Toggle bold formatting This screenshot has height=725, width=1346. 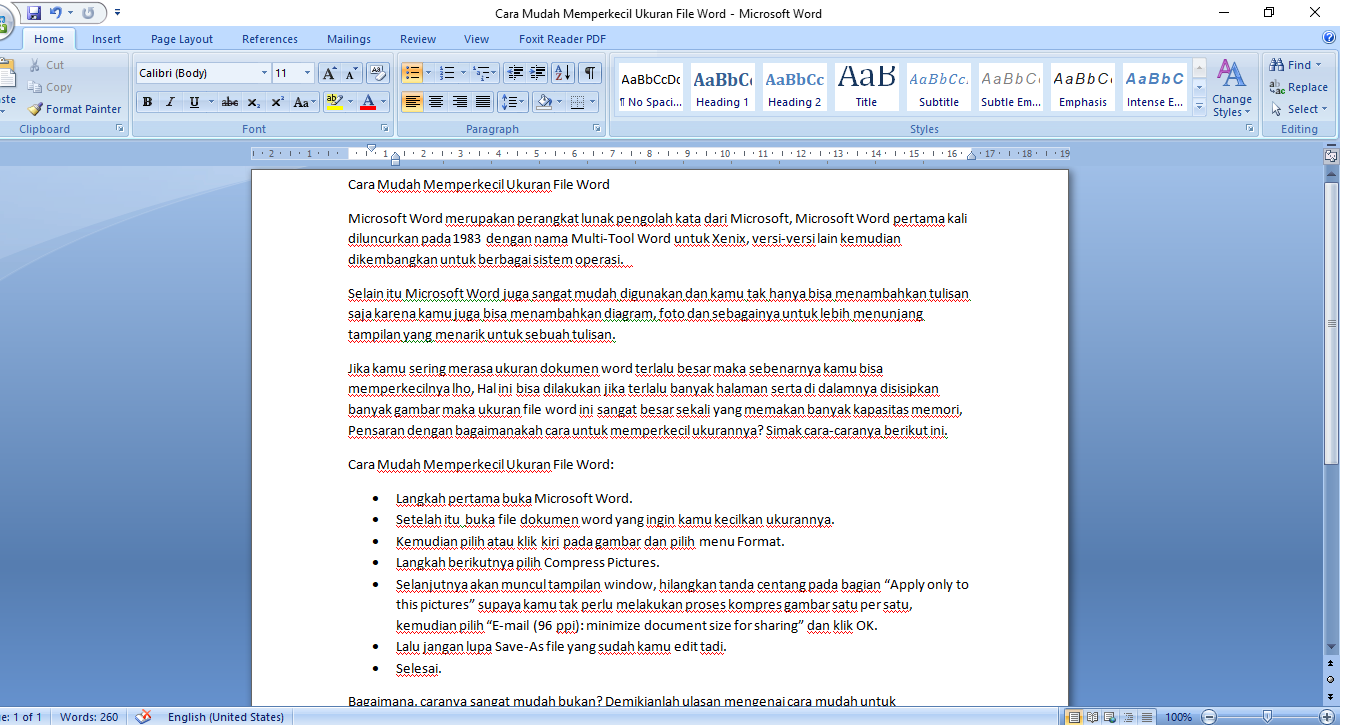click(148, 102)
